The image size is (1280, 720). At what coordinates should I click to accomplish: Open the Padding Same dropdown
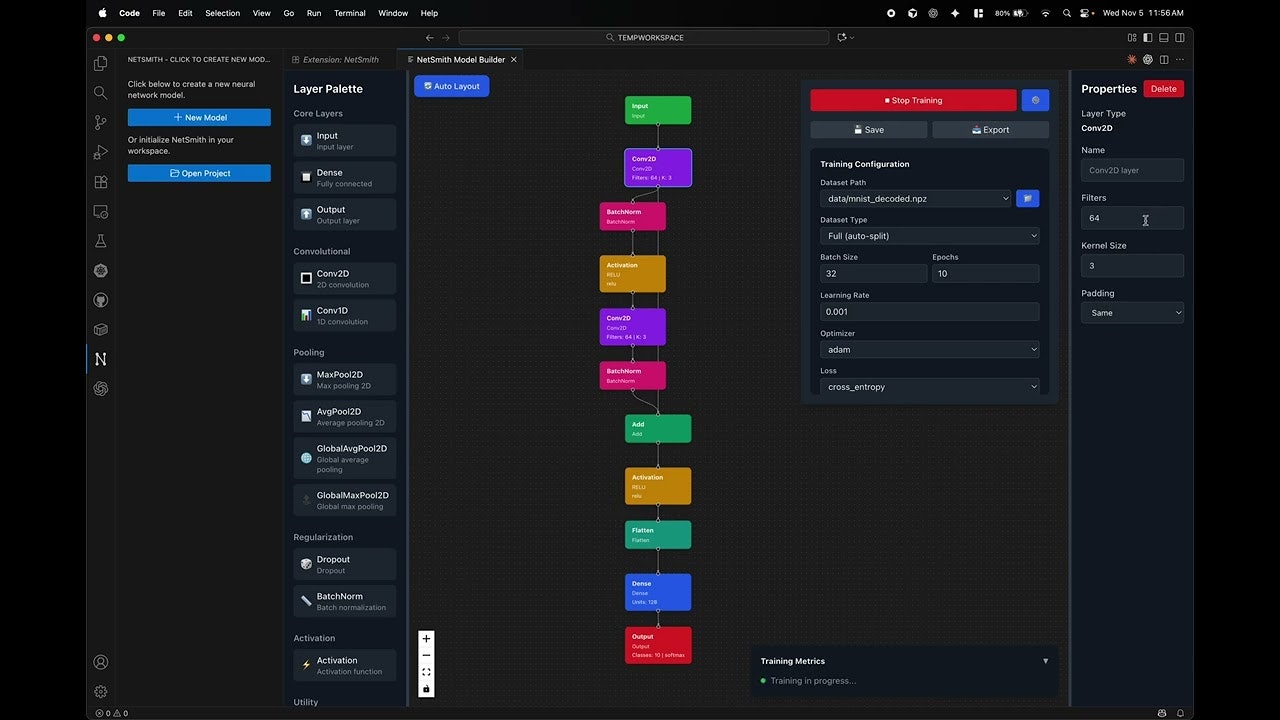pos(1132,313)
